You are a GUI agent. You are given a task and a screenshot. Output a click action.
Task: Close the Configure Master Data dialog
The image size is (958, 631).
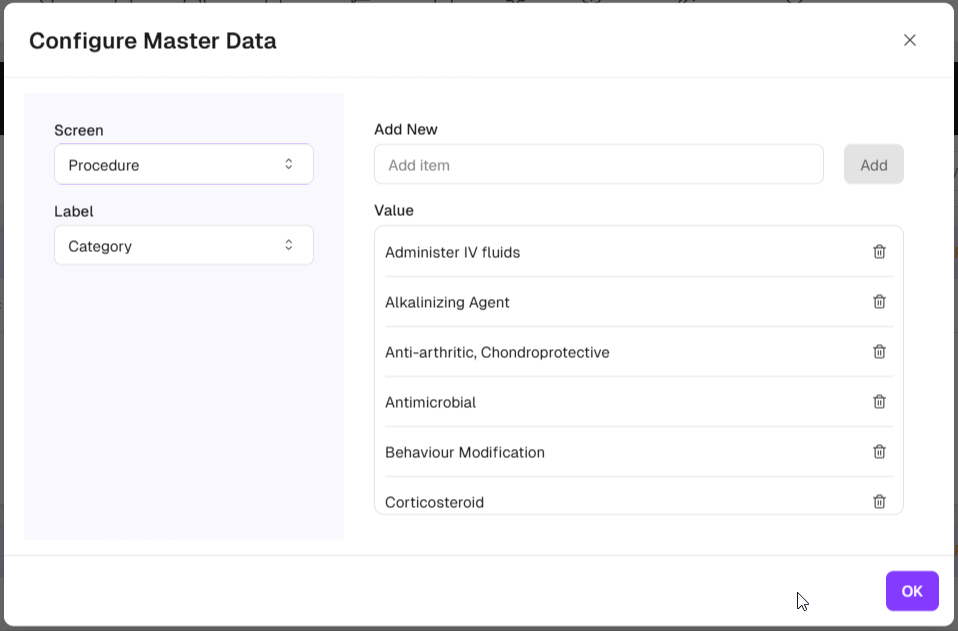pyautogui.click(x=909, y=40)
